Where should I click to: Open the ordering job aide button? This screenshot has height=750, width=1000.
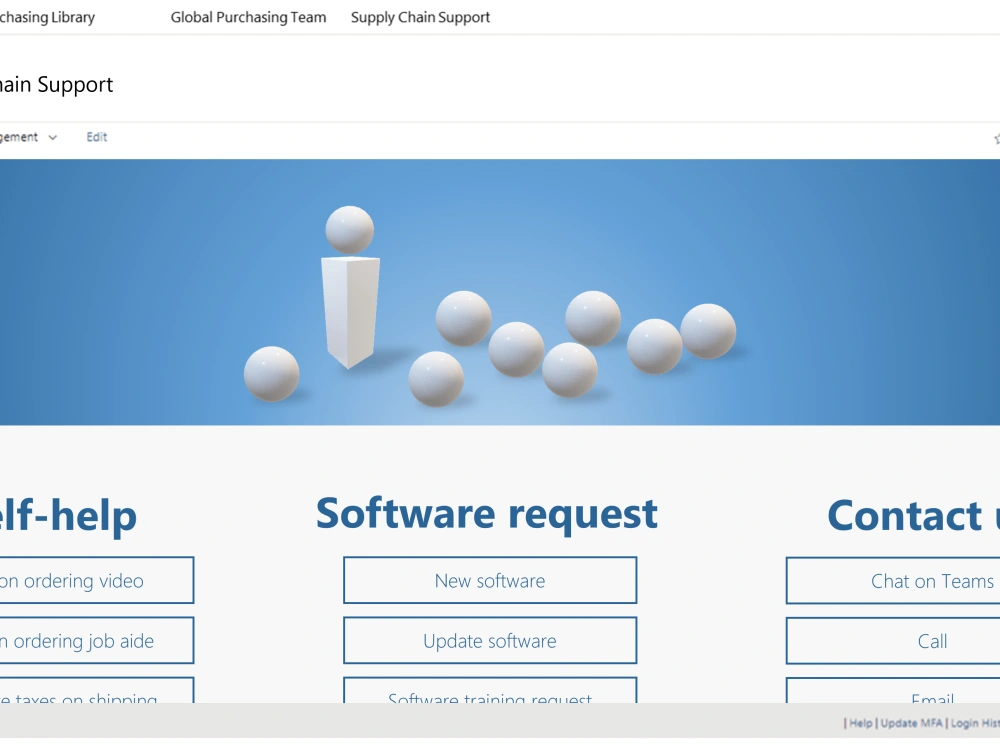click(97, 640)
